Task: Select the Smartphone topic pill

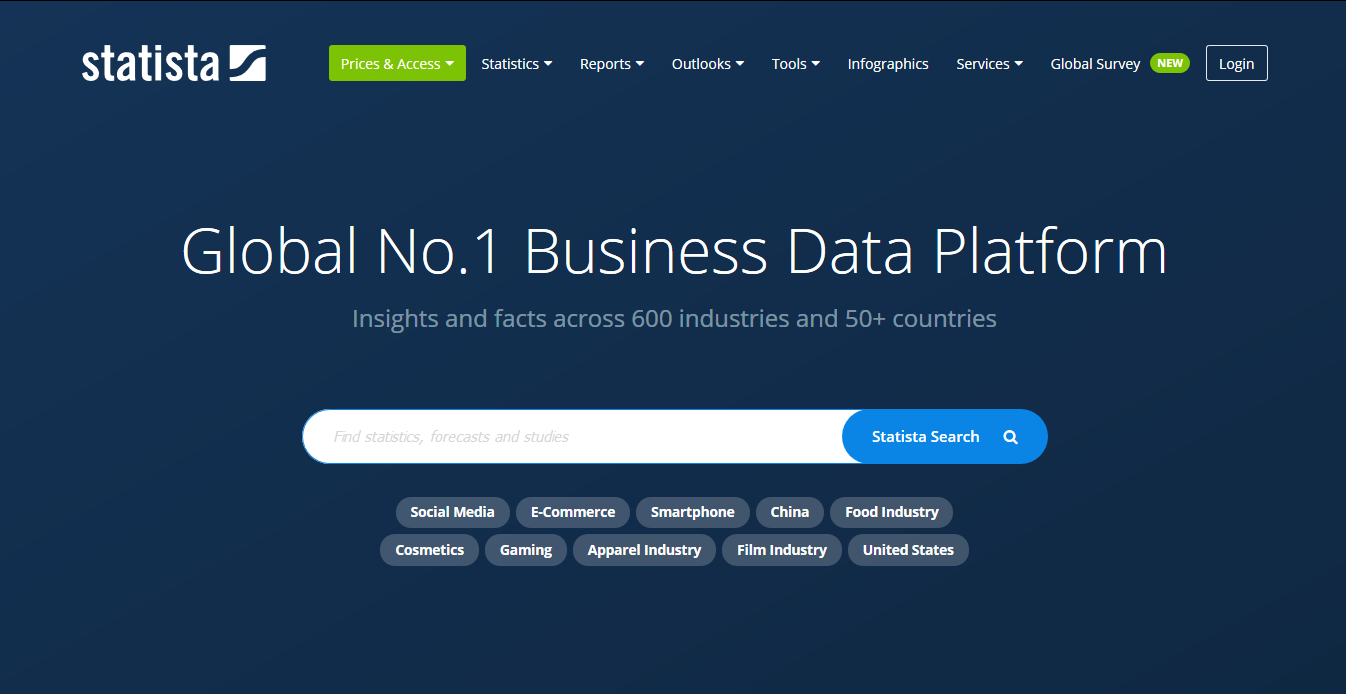Action: 692,512
